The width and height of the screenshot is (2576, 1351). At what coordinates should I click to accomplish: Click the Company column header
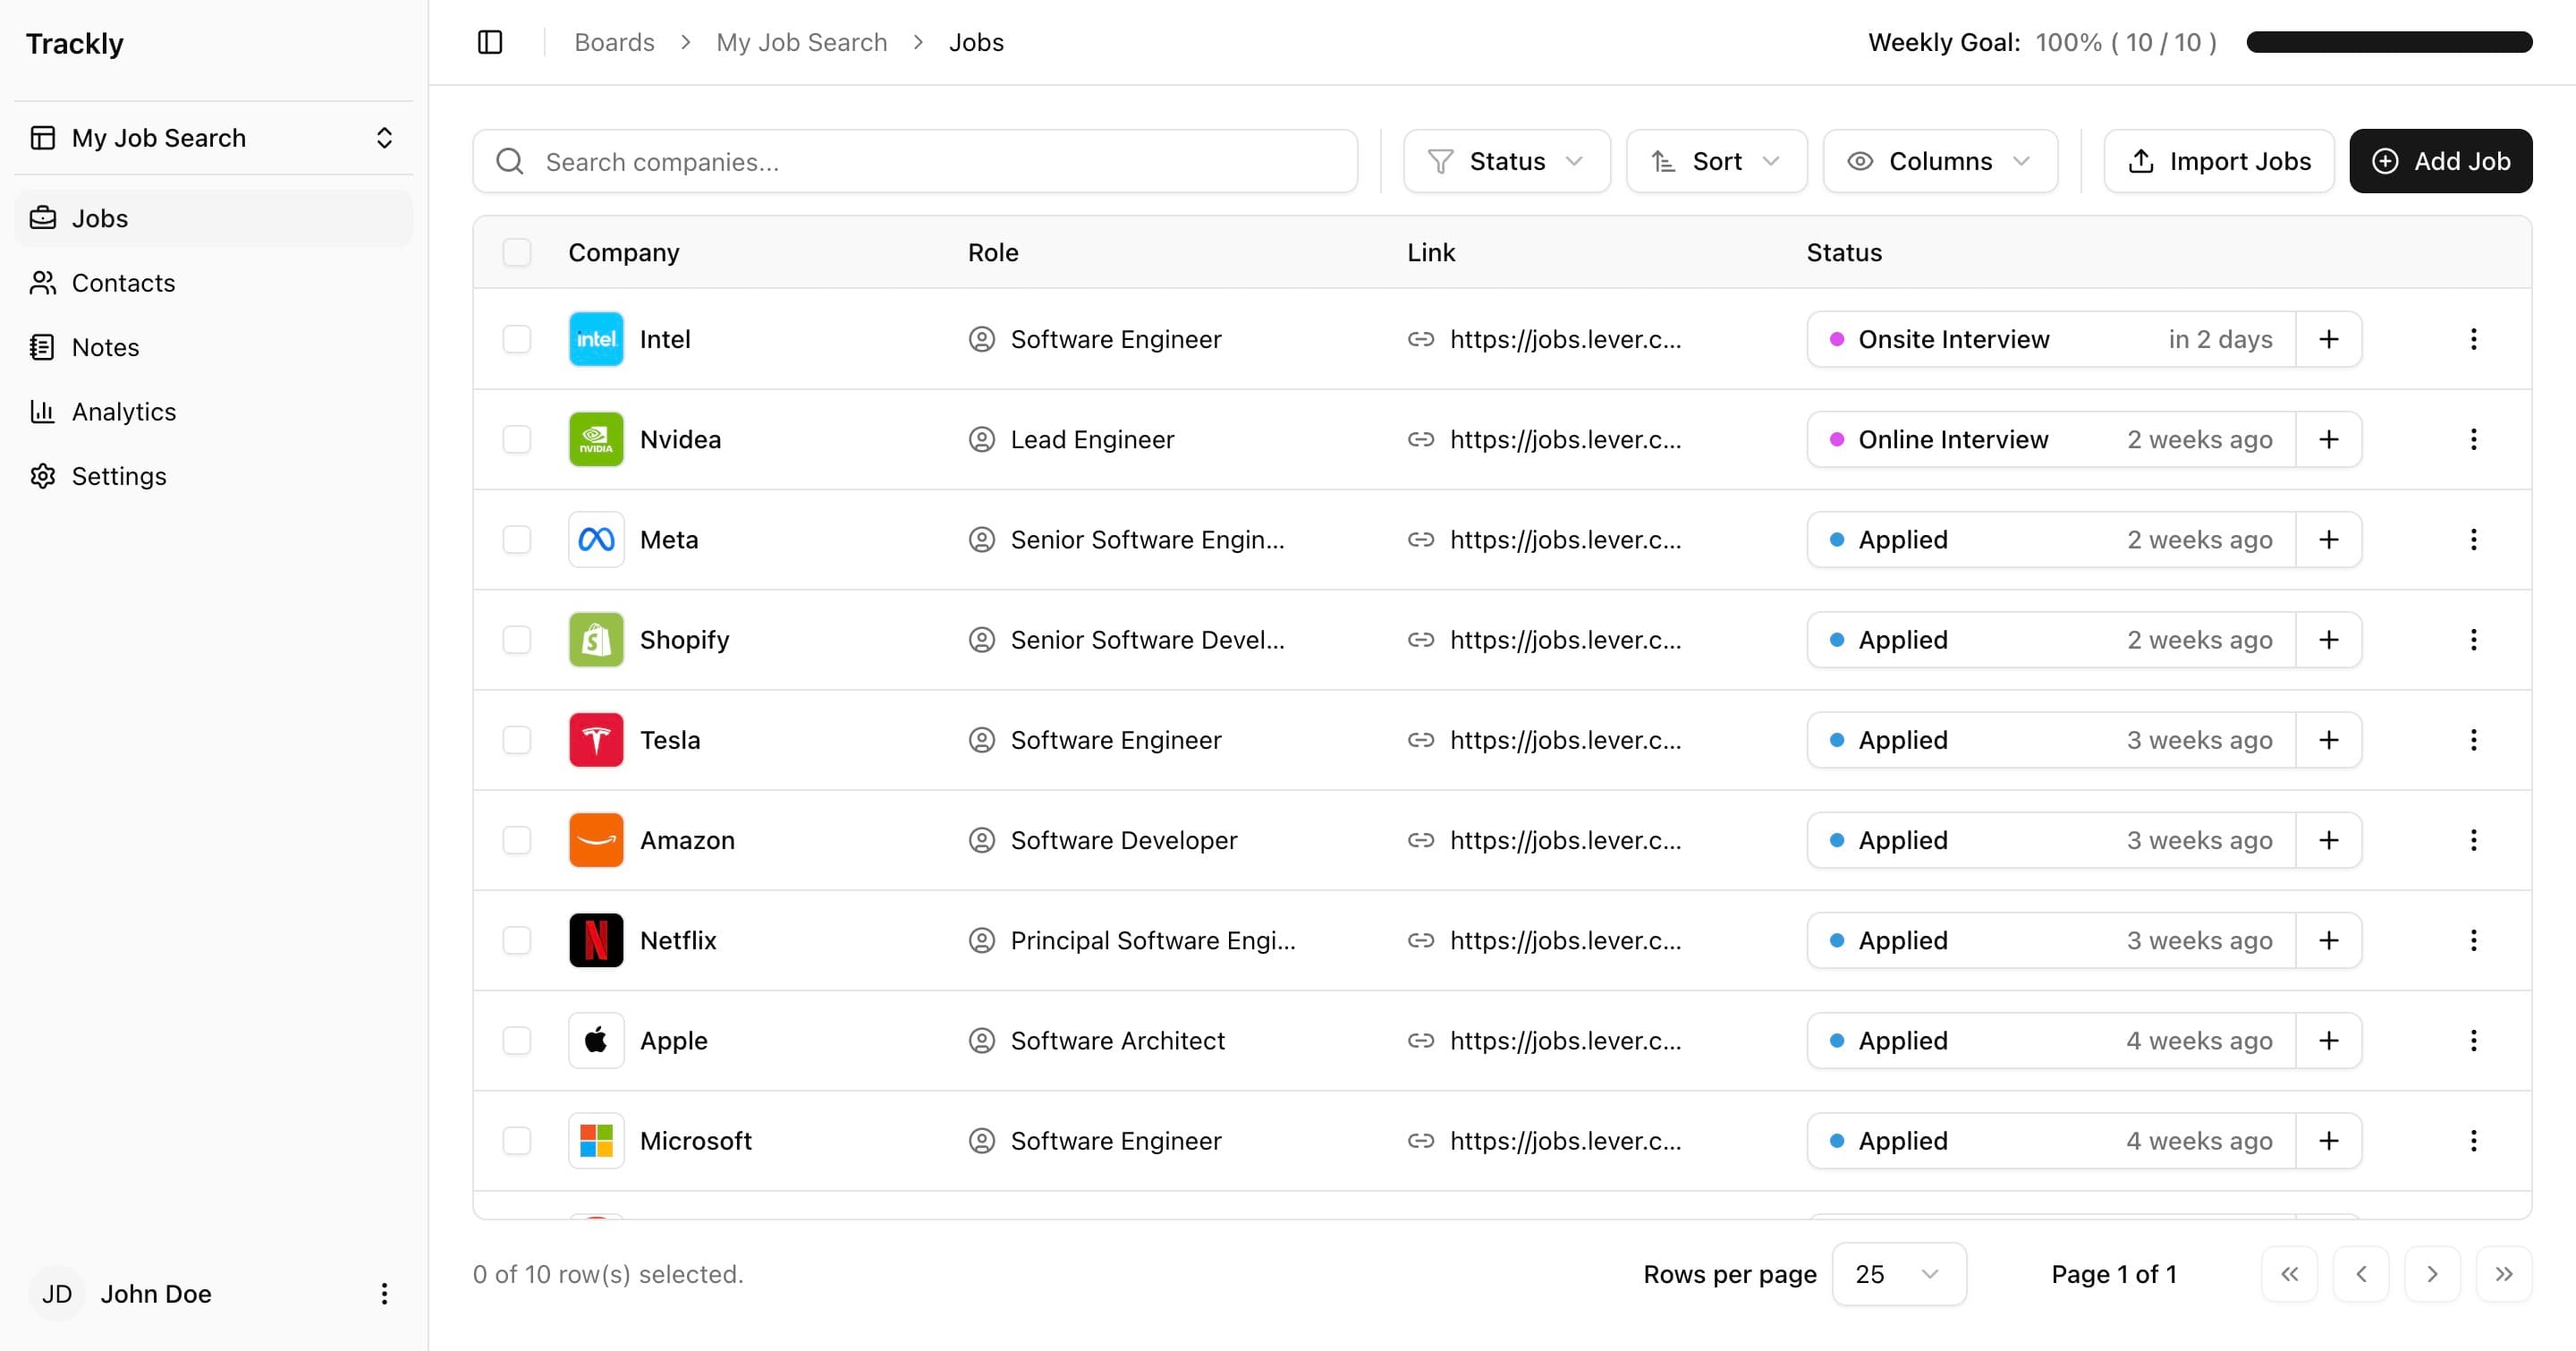624,252
